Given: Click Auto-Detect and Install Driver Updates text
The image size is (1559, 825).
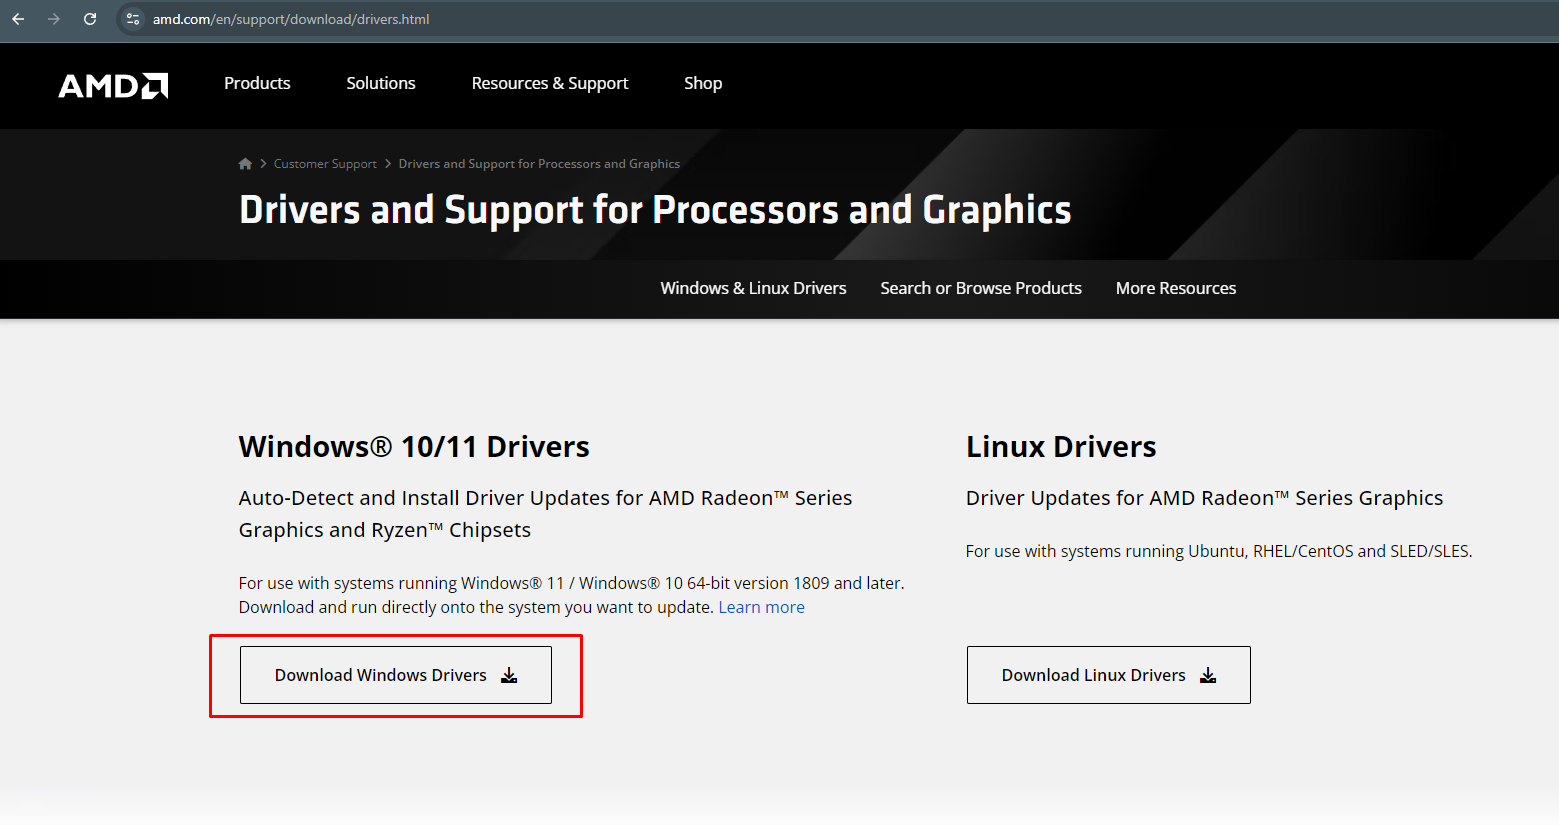Looking at the screenshot, I should coord(545,514).
